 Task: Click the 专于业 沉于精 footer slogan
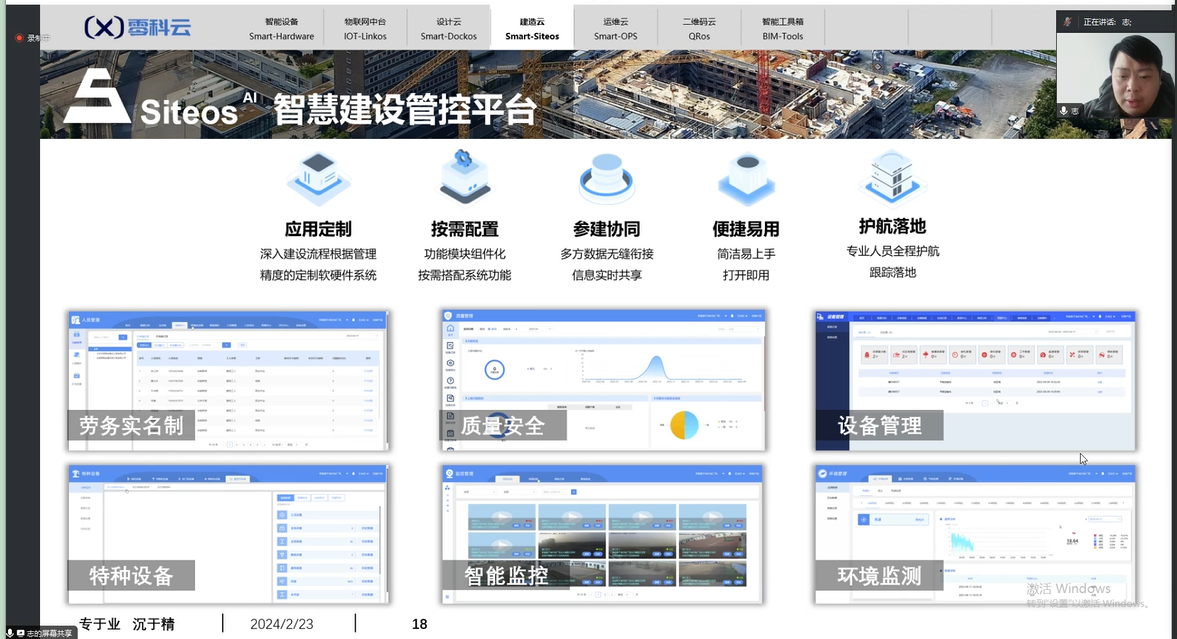click(127, 624)
